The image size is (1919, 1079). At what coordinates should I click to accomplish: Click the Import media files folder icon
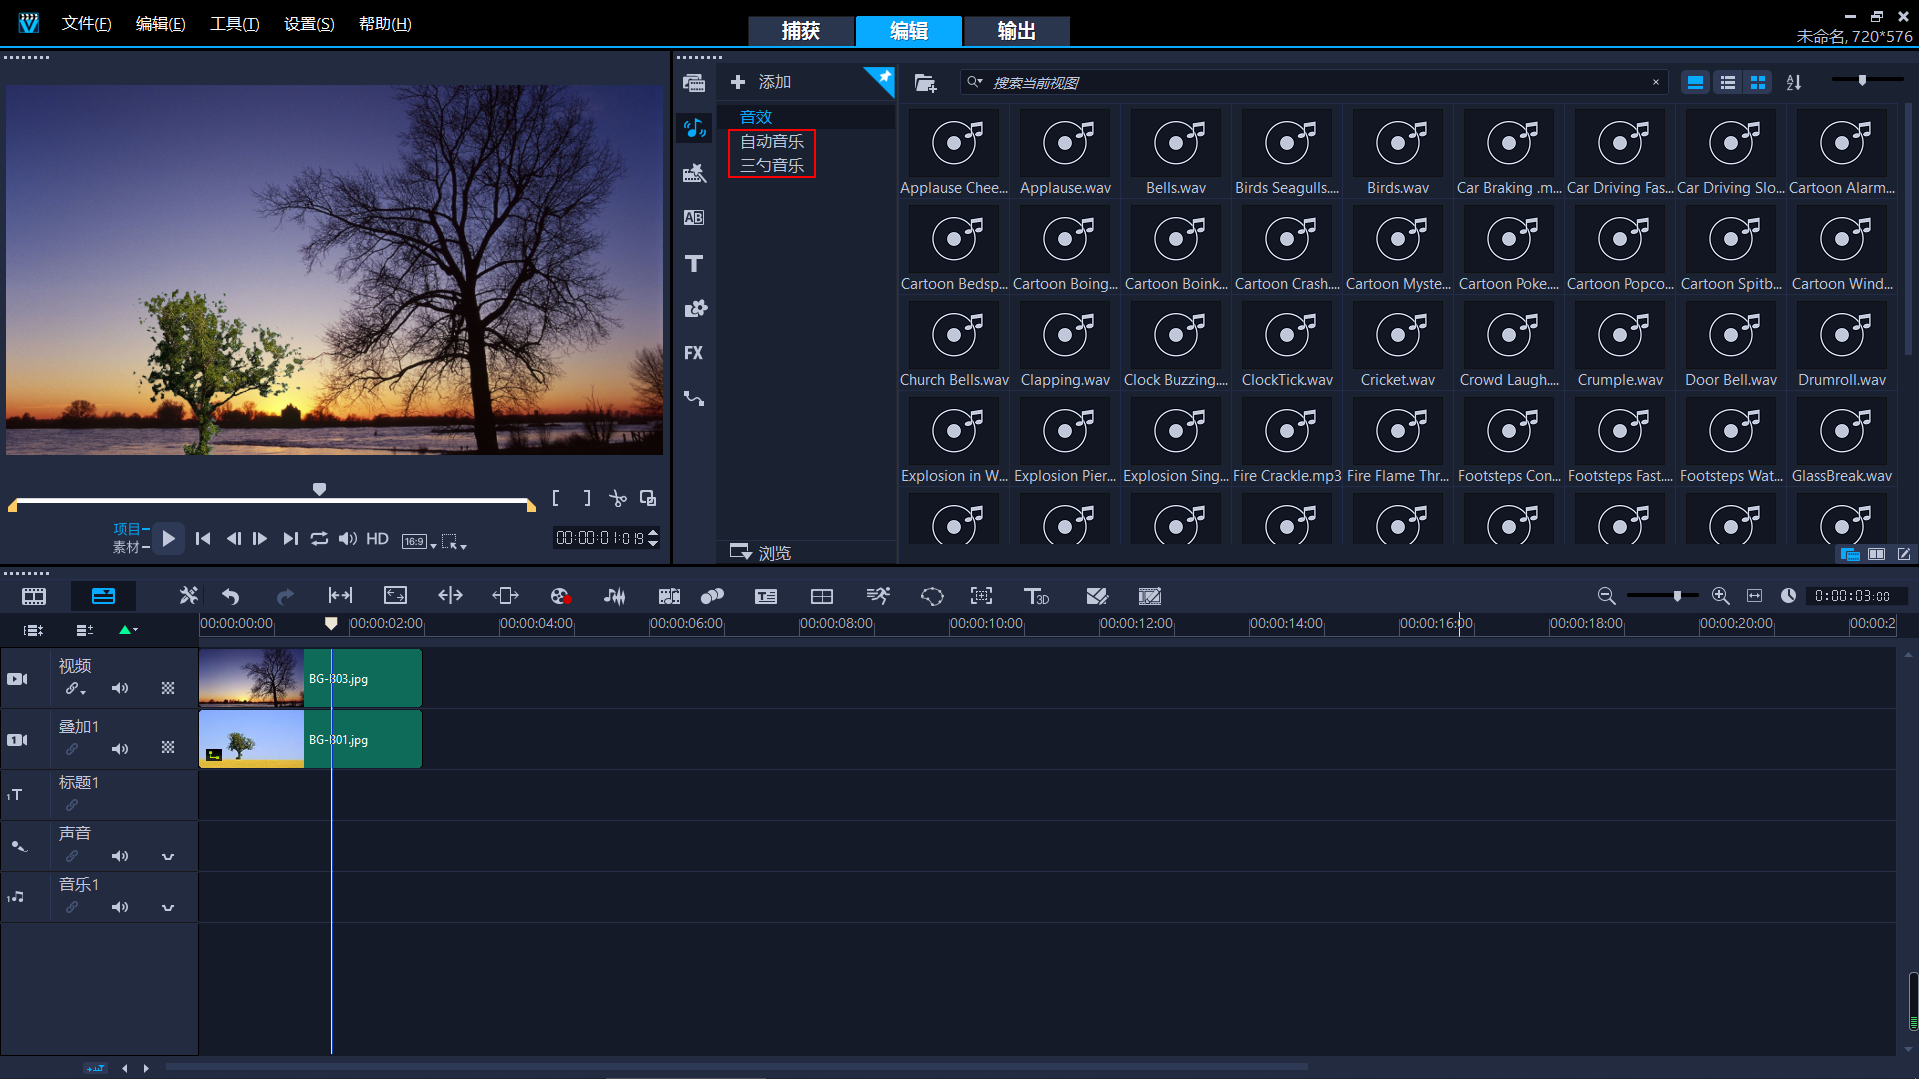[x=925, y=83]
